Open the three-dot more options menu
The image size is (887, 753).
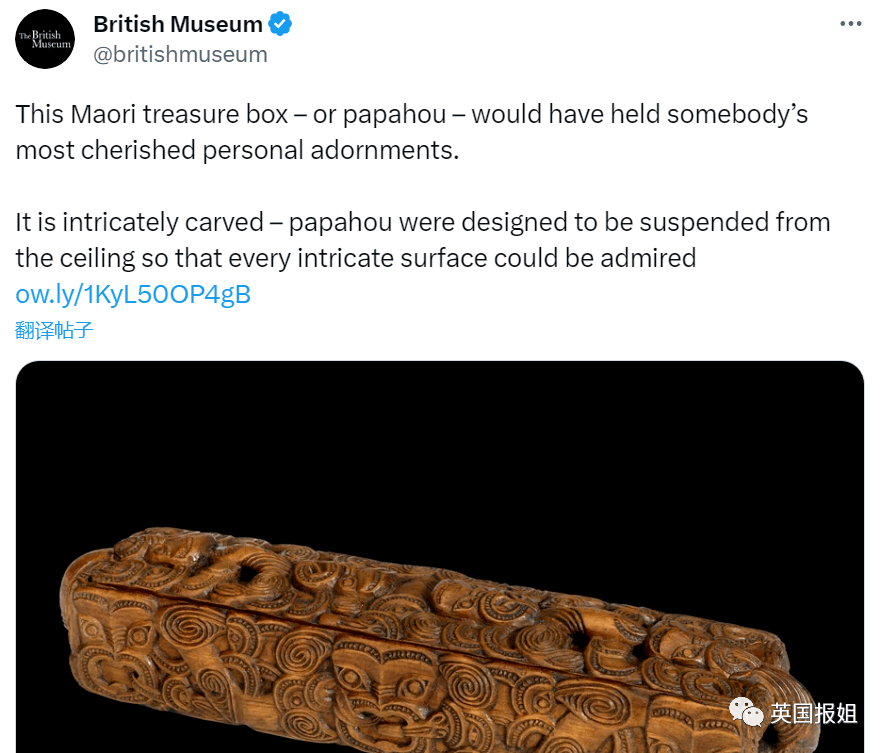coord(850,24)
